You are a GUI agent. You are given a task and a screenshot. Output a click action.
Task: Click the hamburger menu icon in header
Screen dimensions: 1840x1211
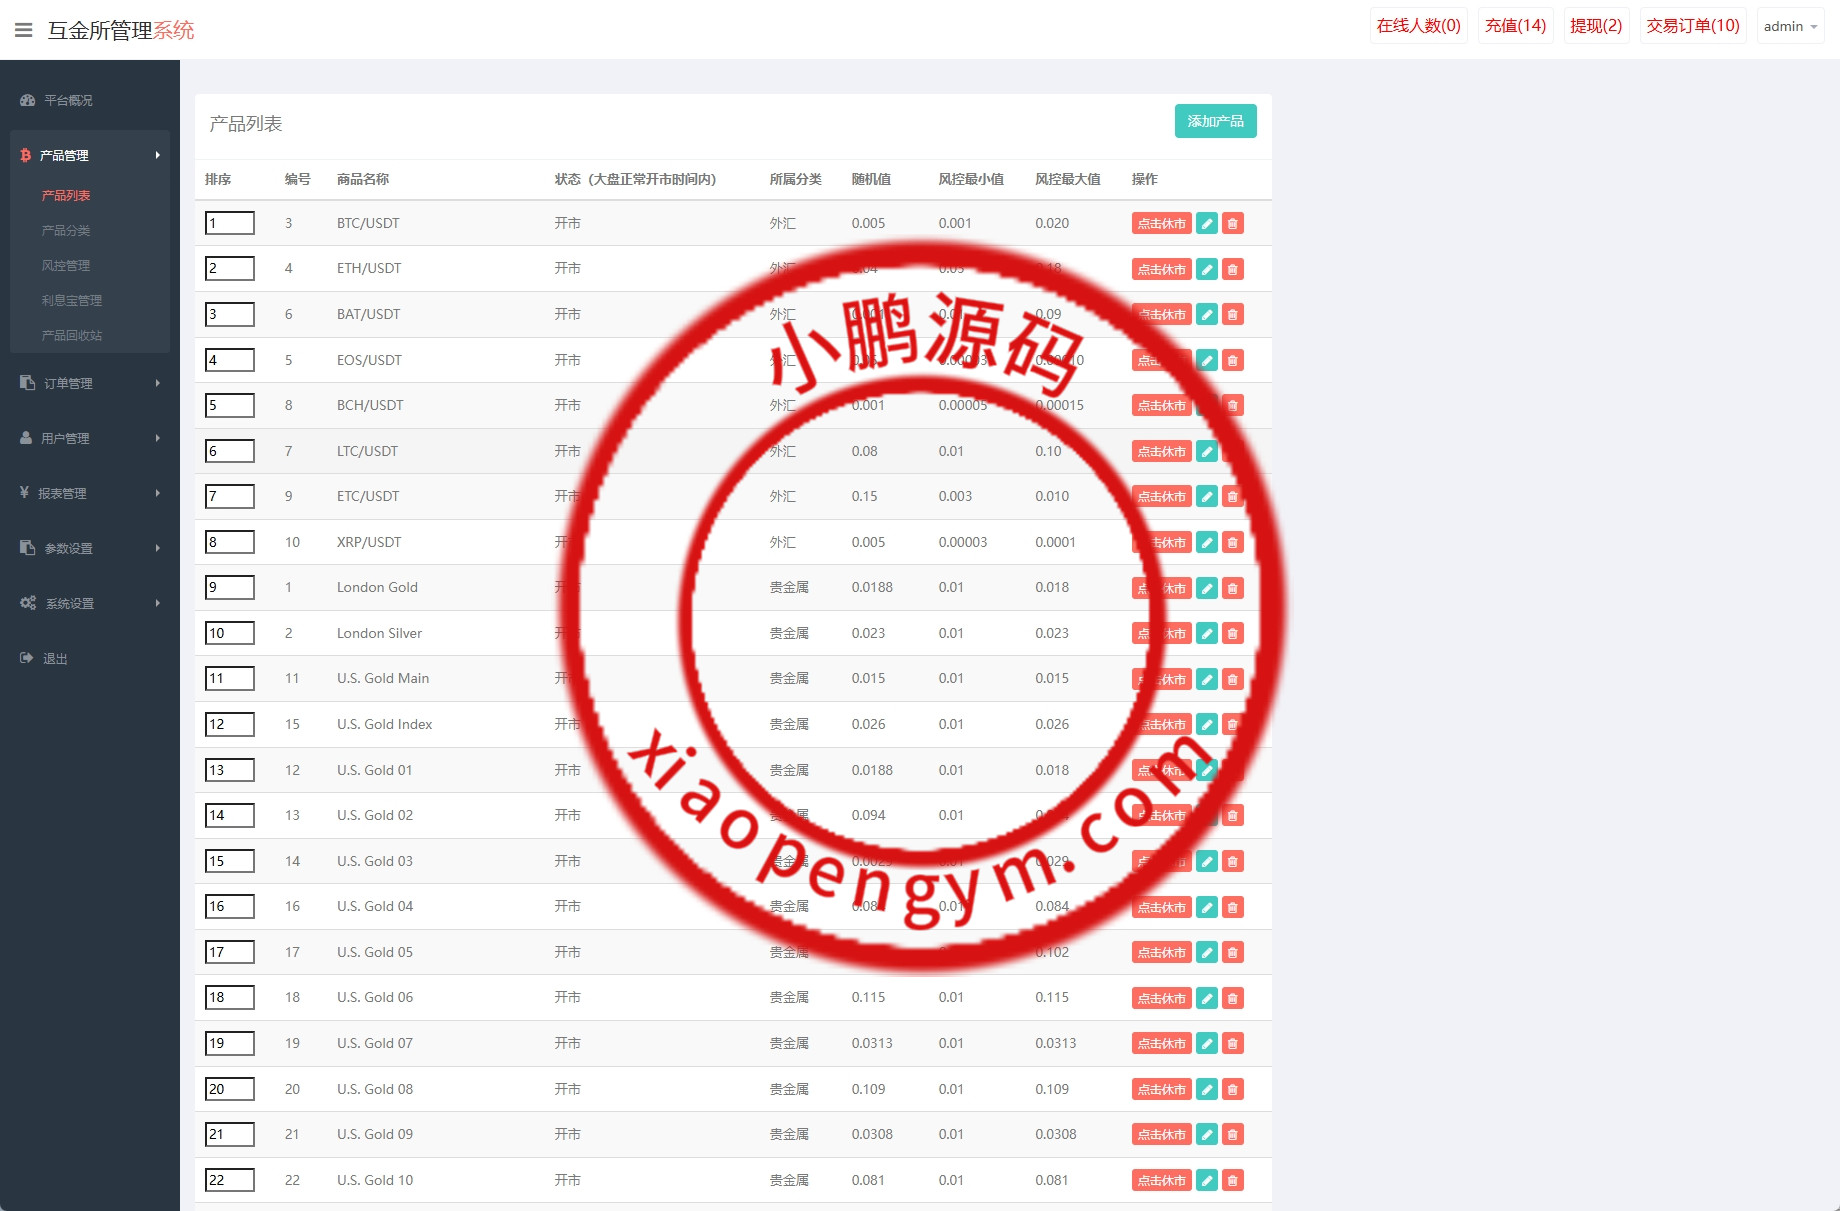24,30
